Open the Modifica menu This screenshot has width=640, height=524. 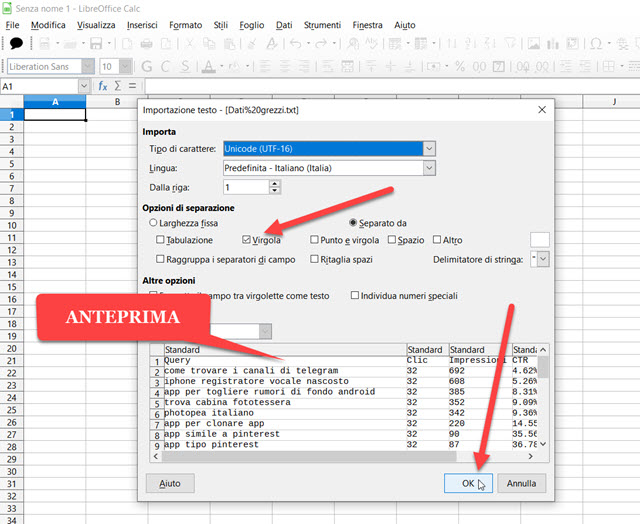(48, 25)
